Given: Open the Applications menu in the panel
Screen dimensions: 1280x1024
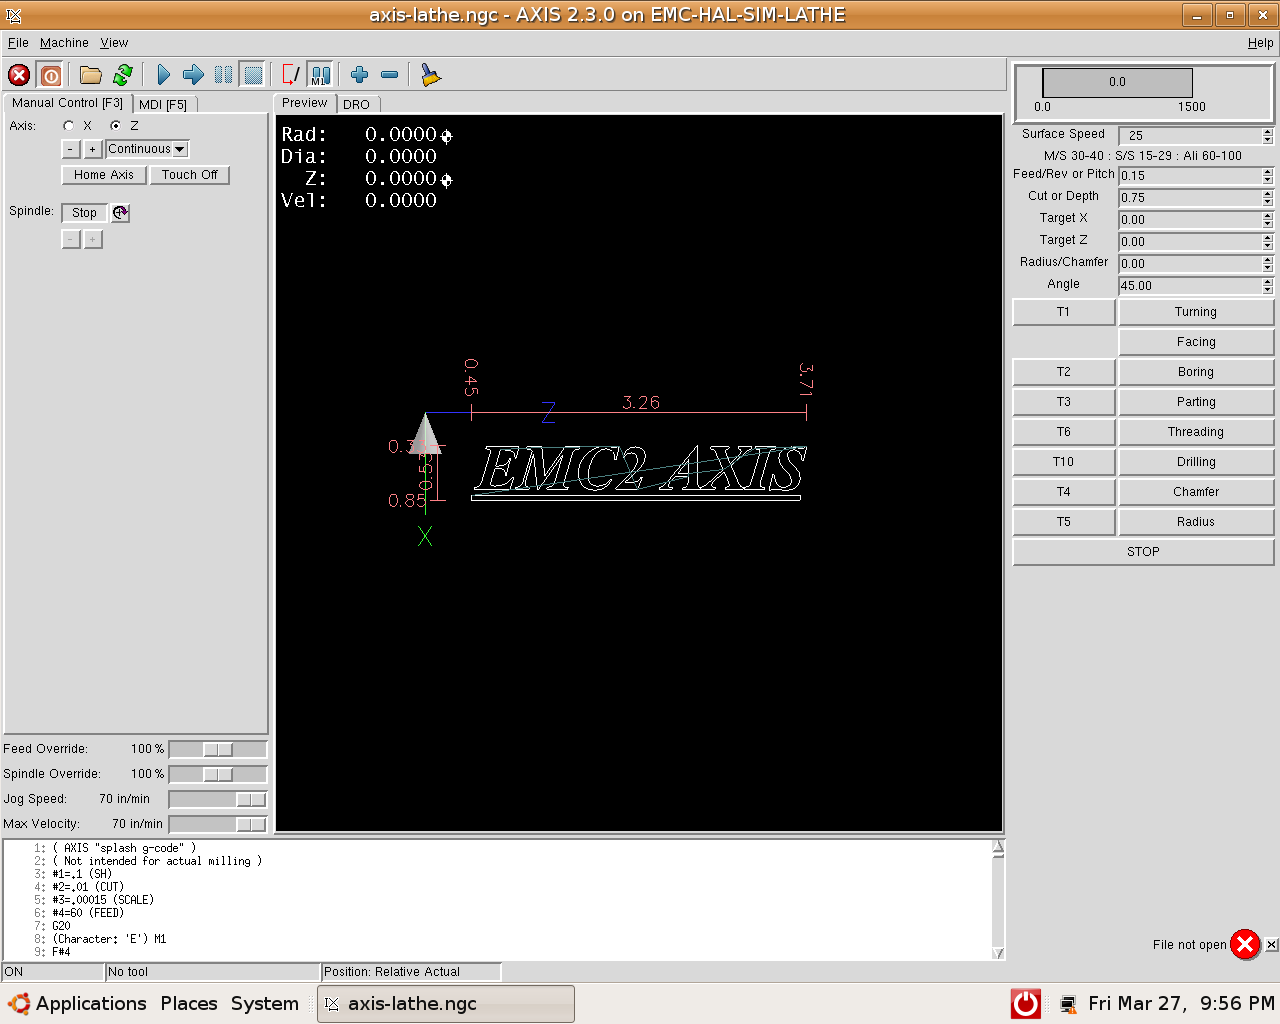Looking at the screenshot, I should tap(91, 1004).
